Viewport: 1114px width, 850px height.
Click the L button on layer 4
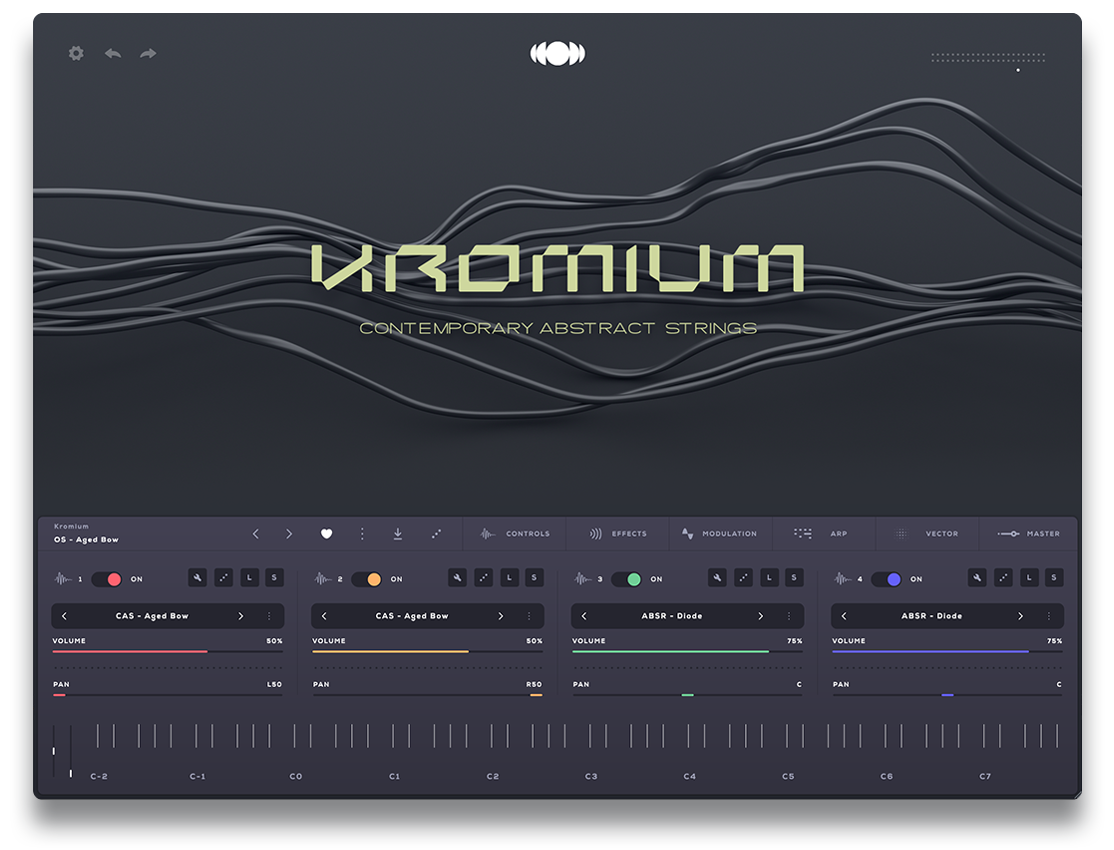point(1028,578)
